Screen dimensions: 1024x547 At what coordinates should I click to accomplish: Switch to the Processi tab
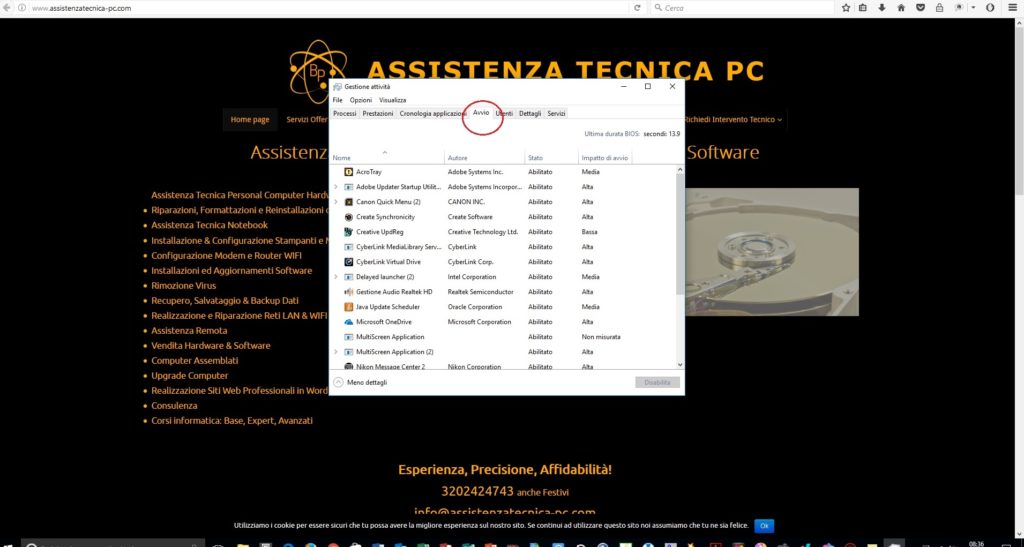click(x=345, y=114)
